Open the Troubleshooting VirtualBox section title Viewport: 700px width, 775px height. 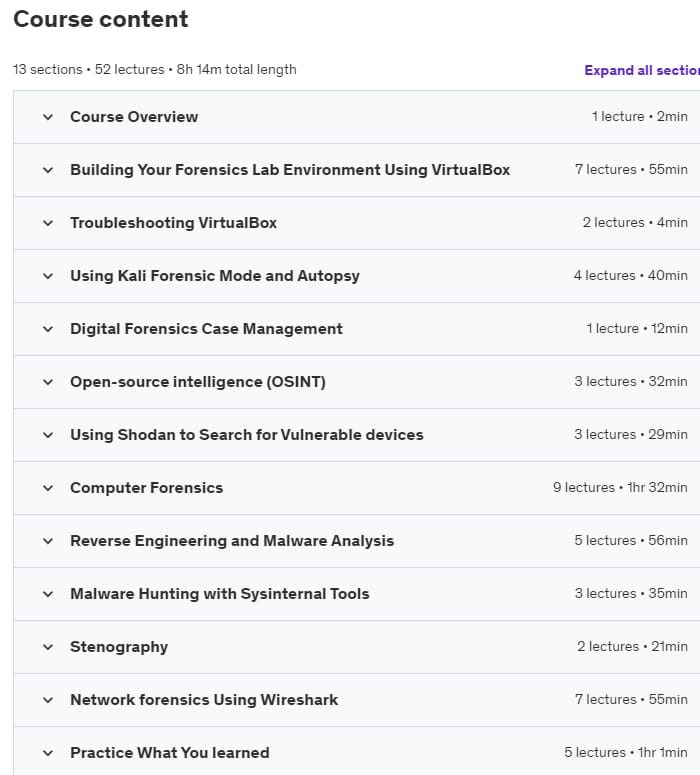[x=174, y=223]
